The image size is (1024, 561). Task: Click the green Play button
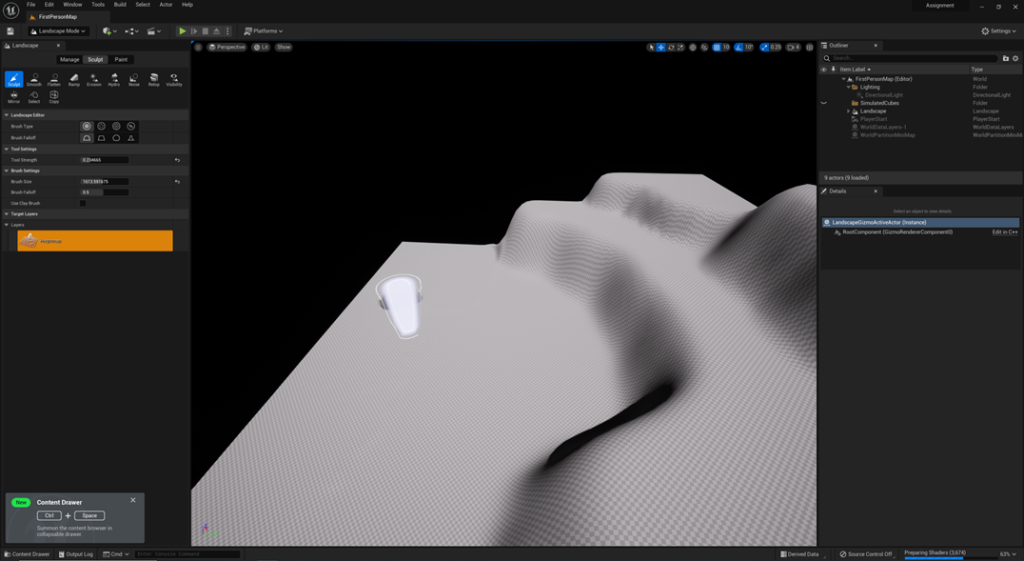click(x=182, y=31)
